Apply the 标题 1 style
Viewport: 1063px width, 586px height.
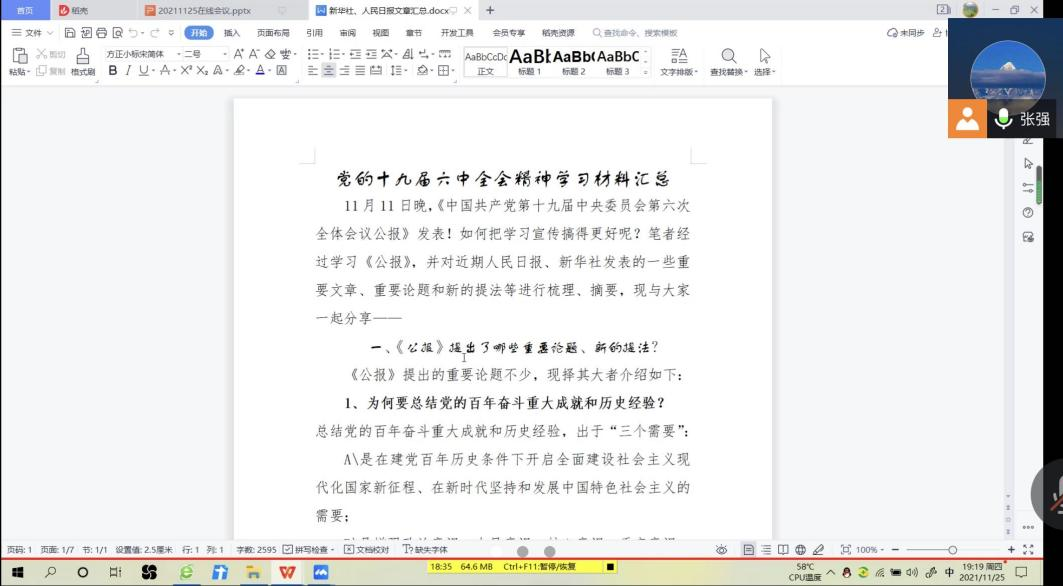tap(527, 62)
